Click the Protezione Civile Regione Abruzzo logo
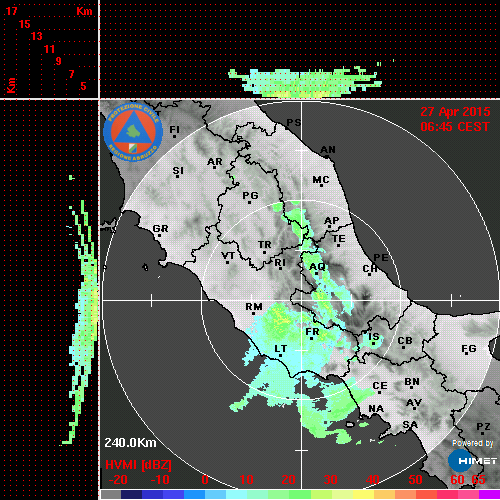The width and height of the screenshot is (500, 500). click(133, 132)
